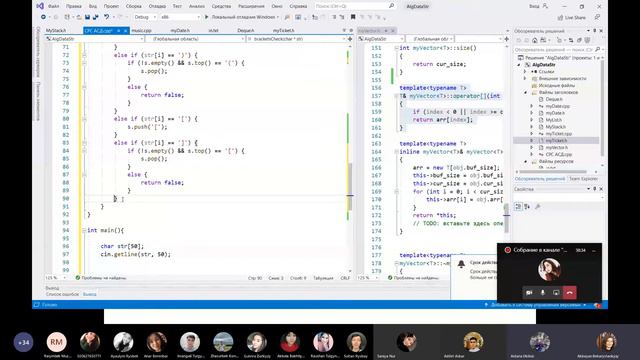Click the bookmark icon in the toolbar
The image size is (640, 360).
pos(353,17)
